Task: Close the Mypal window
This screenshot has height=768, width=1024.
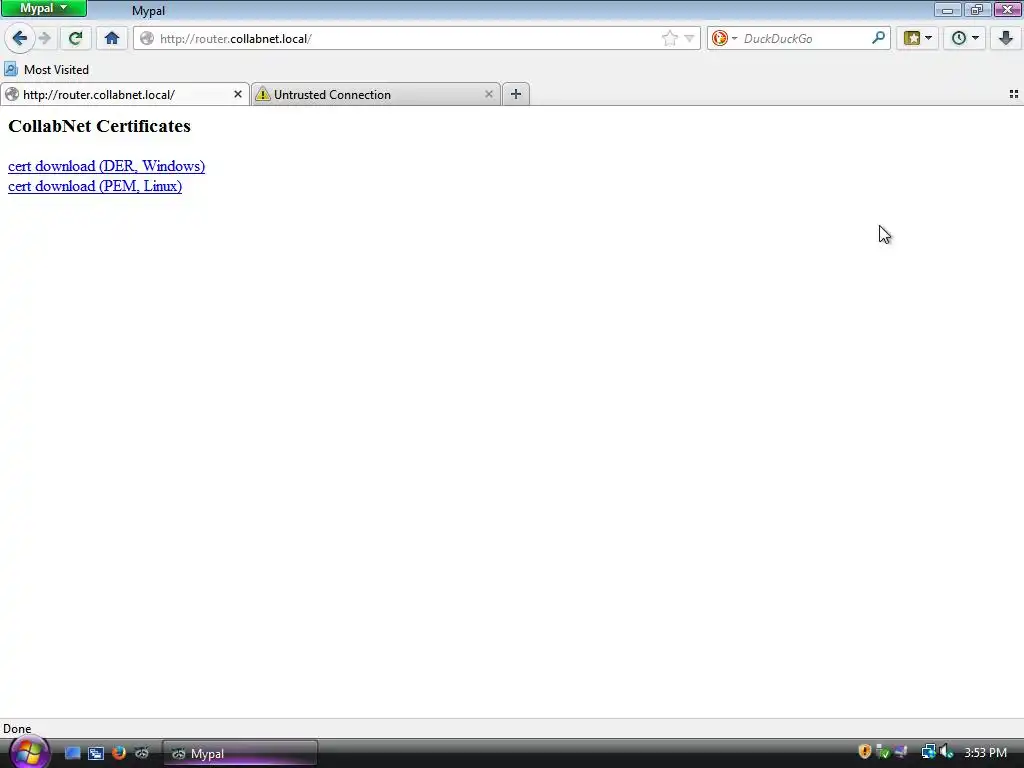Action: click(1008, 9)
